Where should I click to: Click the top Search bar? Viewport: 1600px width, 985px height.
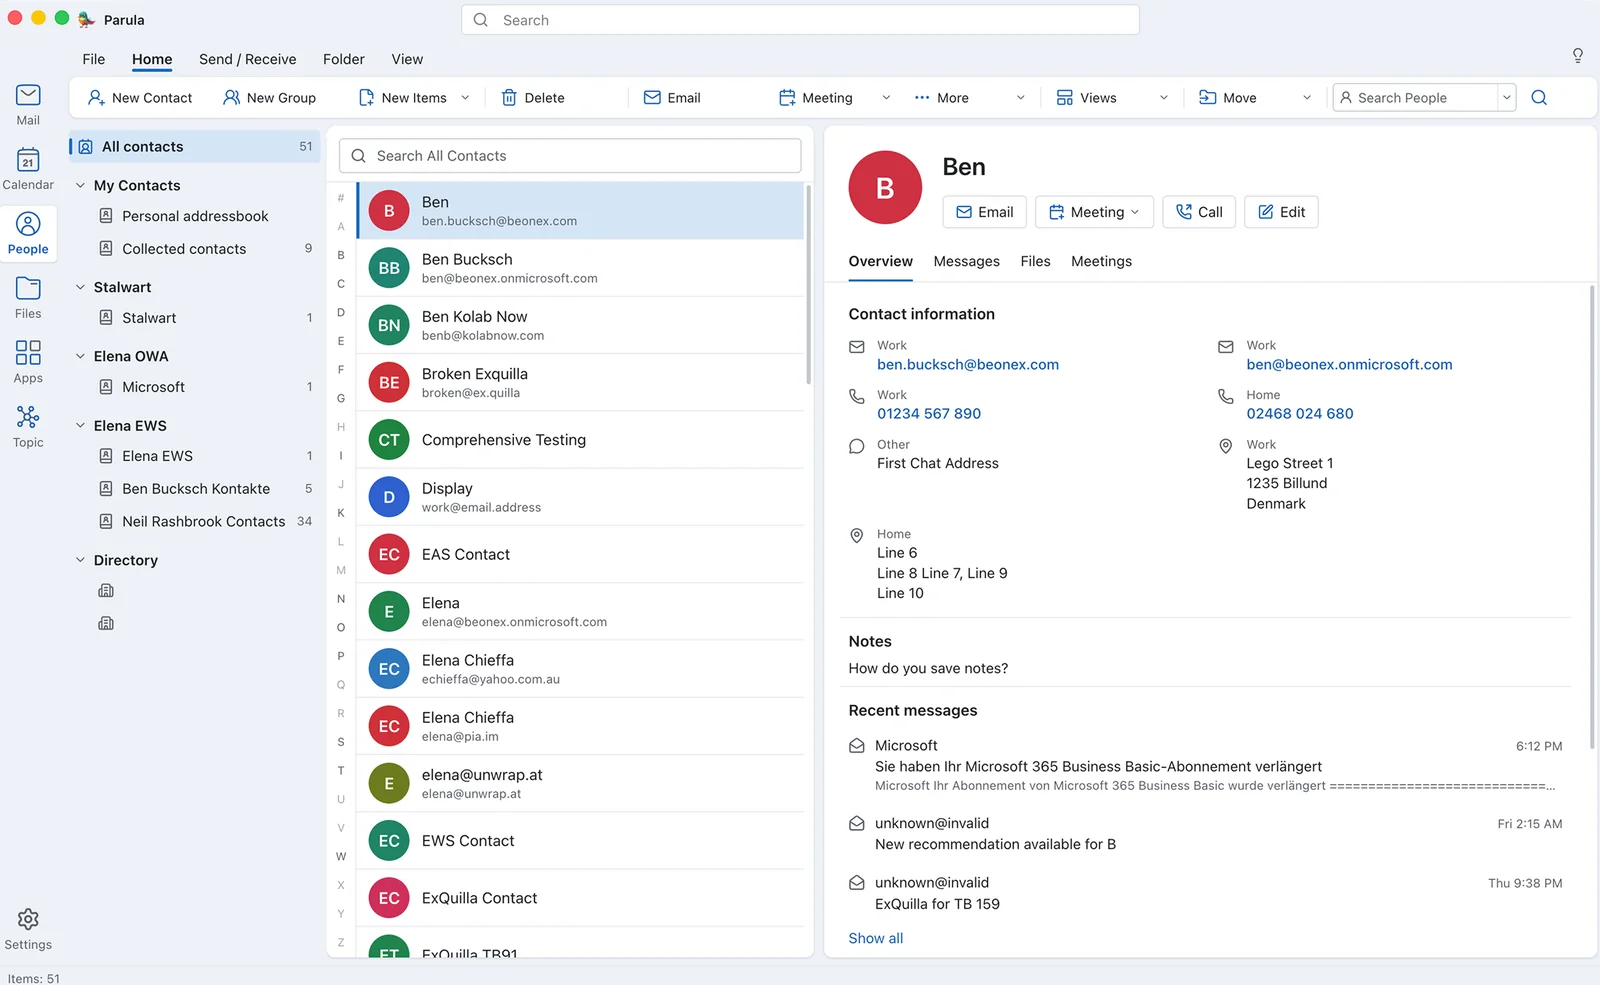tap(800, 20)
